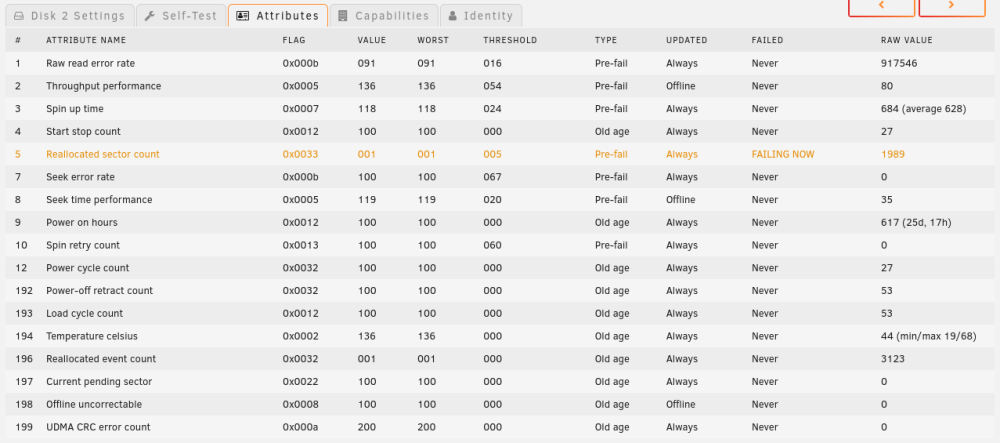Viewport: 1000px width, 443px height.
Task: Click the WORST column header
Action: (433, 40)
